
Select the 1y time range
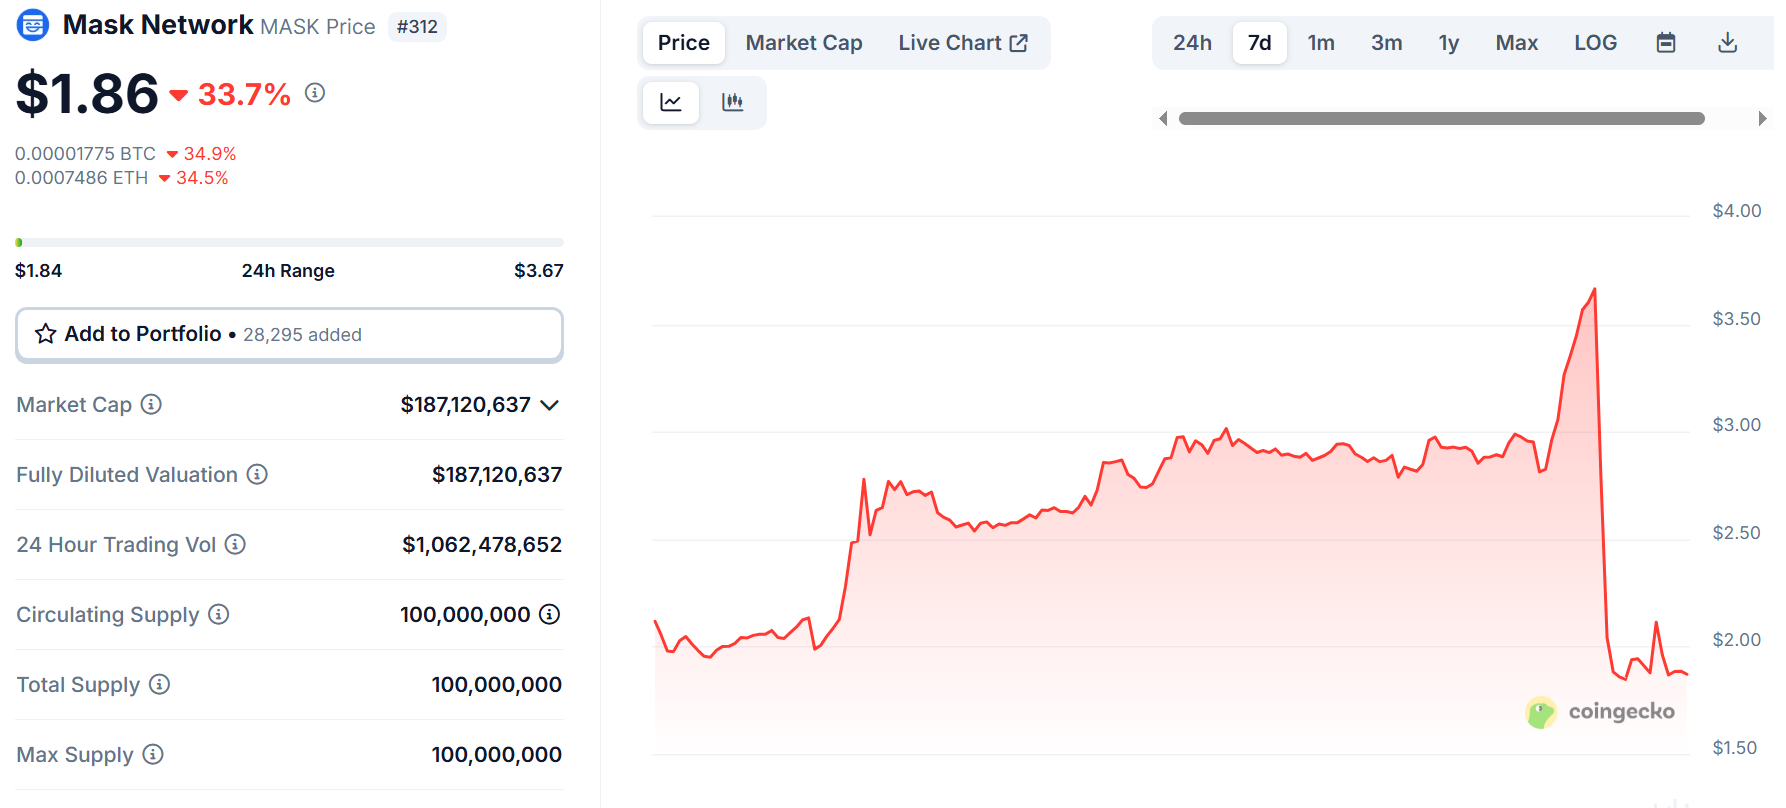pos(1448,43)
